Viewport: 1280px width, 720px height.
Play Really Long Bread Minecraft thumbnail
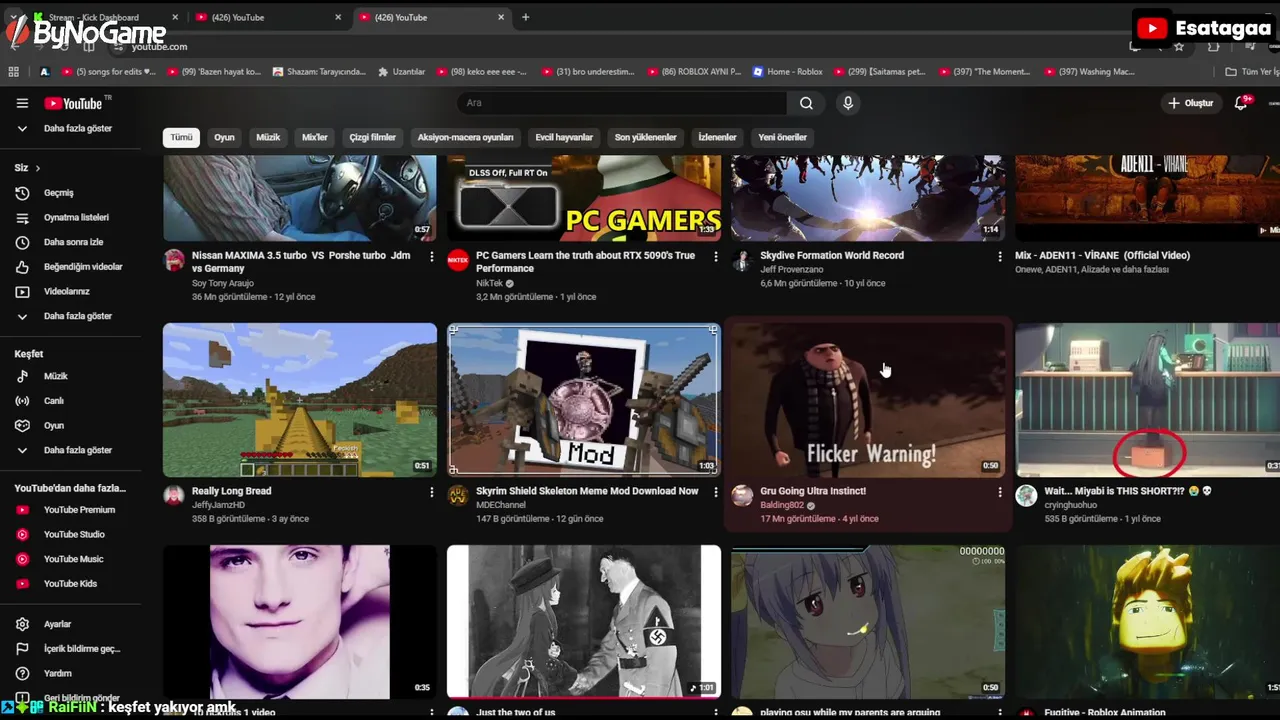300,399
